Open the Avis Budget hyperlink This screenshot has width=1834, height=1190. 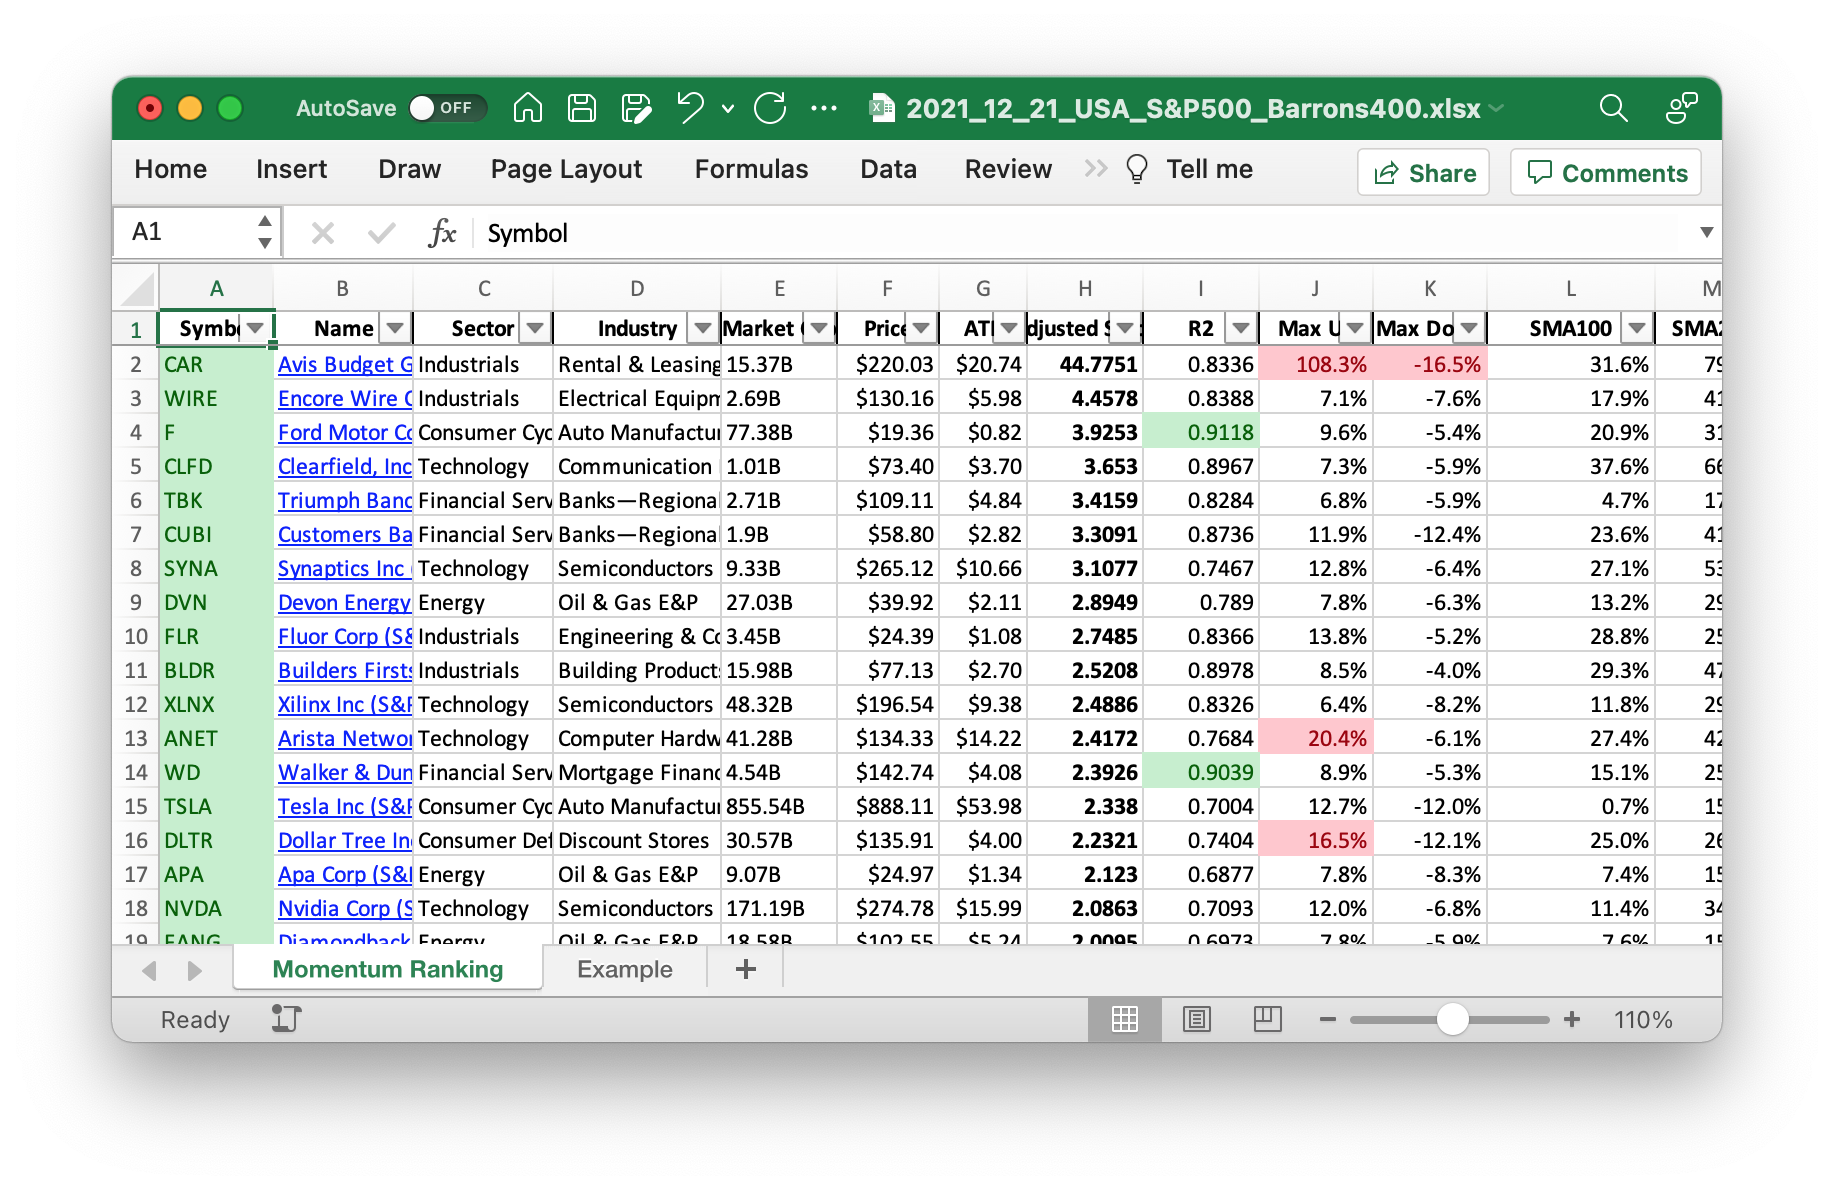(345, 364)
